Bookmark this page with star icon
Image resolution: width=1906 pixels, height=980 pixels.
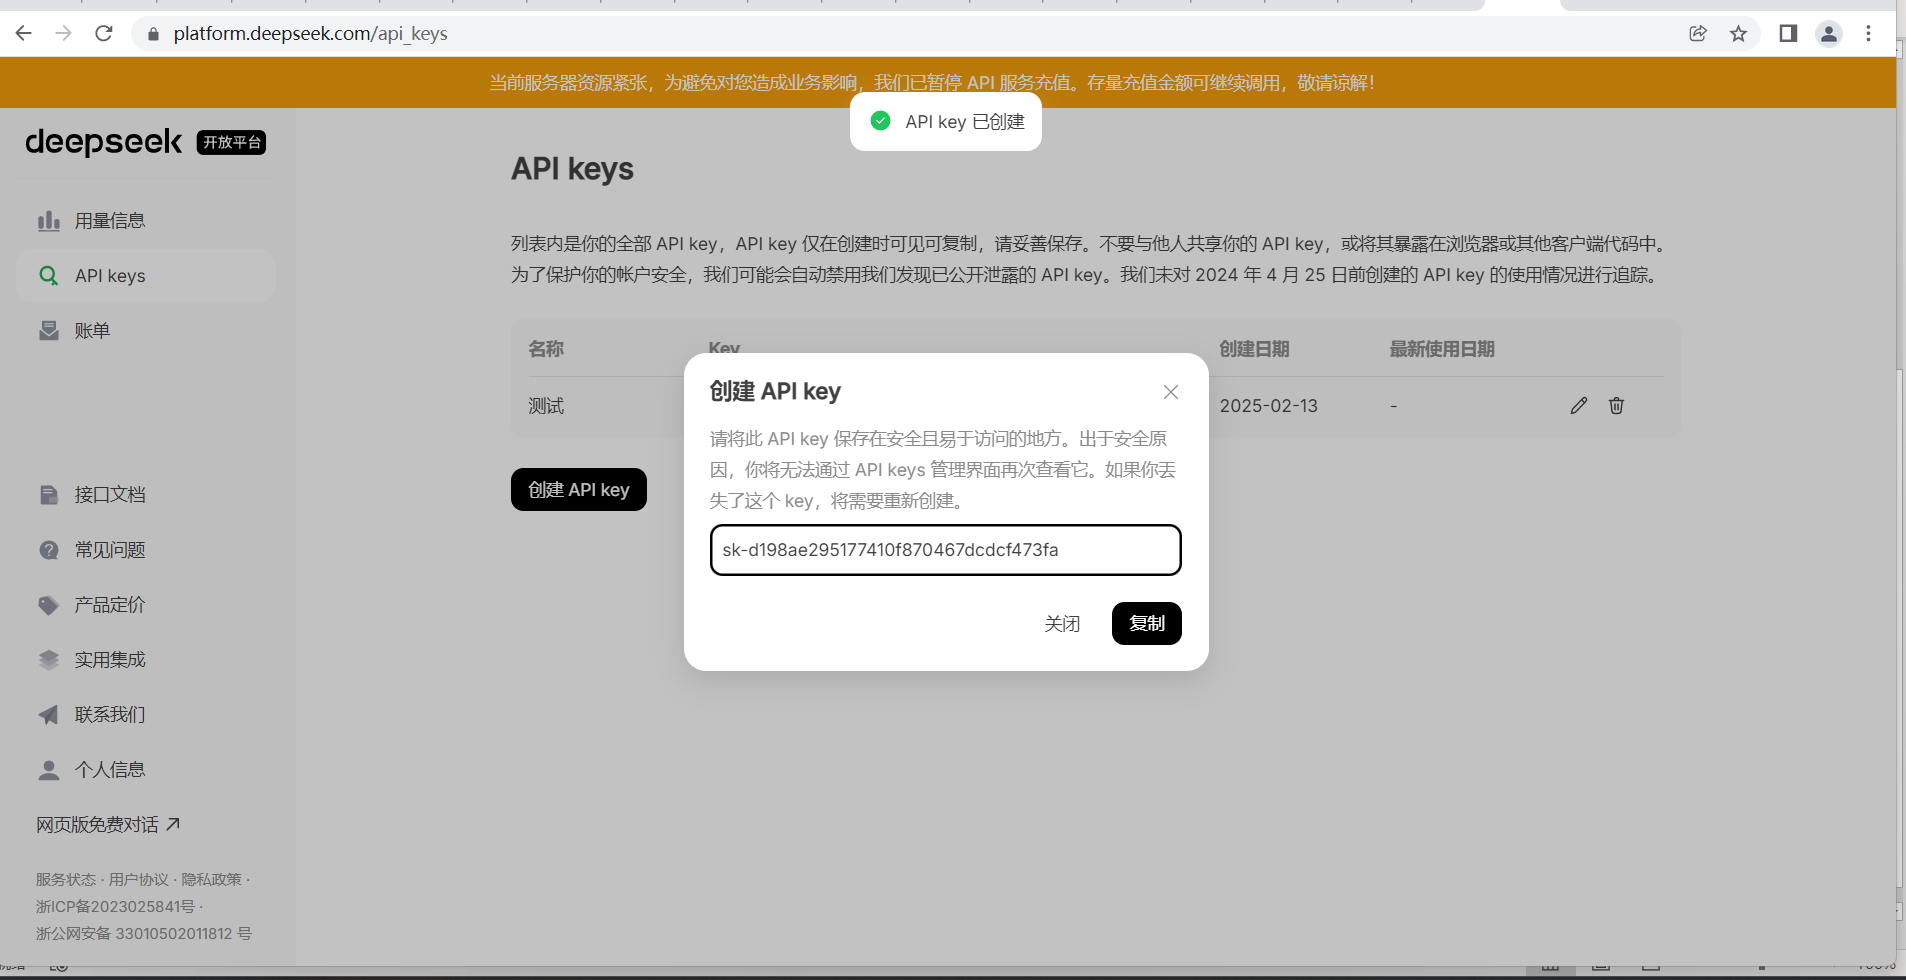[1739, 33]
